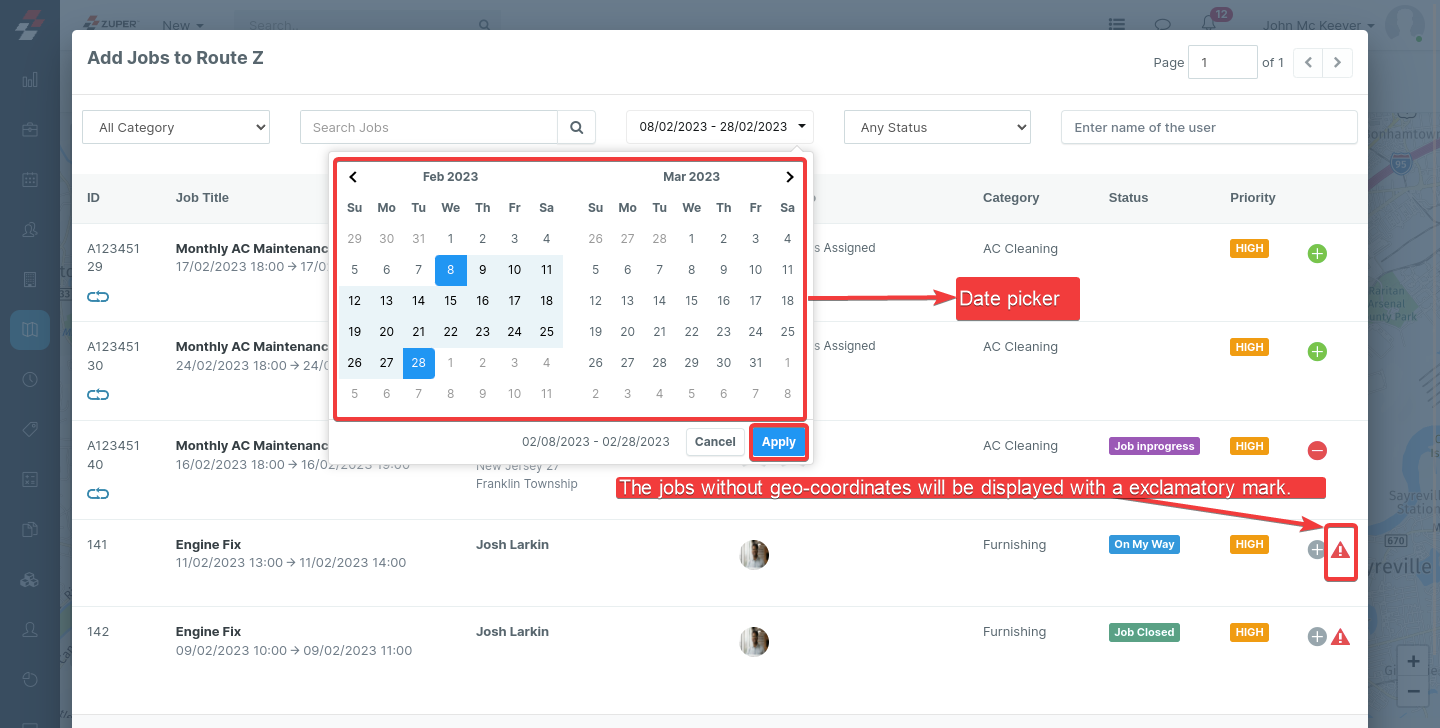
Task: Open the briefcase jobs sidebar icon
Action: click(x=30, y=130)
